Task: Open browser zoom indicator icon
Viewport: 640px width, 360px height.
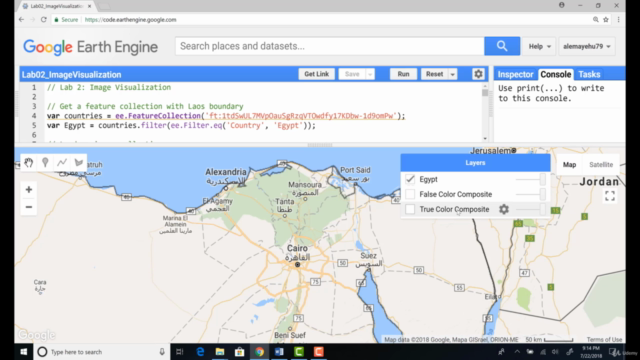Action: [596, 20]
